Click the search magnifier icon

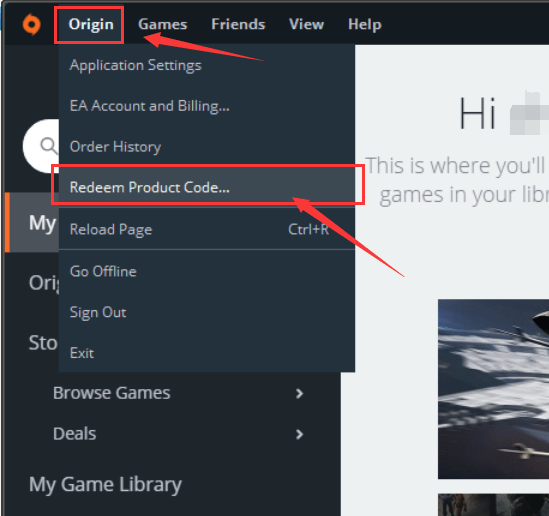(49, 146)
